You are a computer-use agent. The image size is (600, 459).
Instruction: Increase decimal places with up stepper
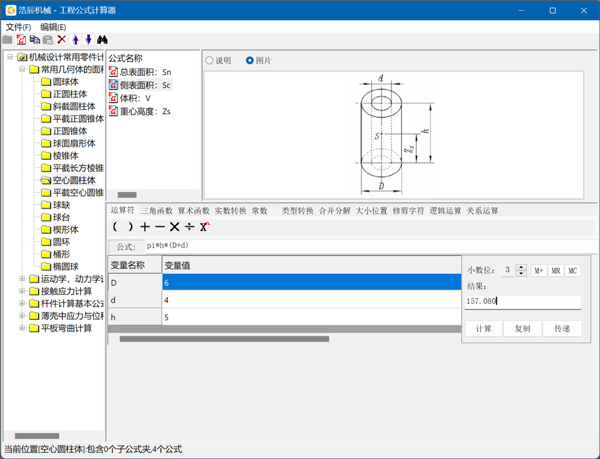(x=521, y=267)
